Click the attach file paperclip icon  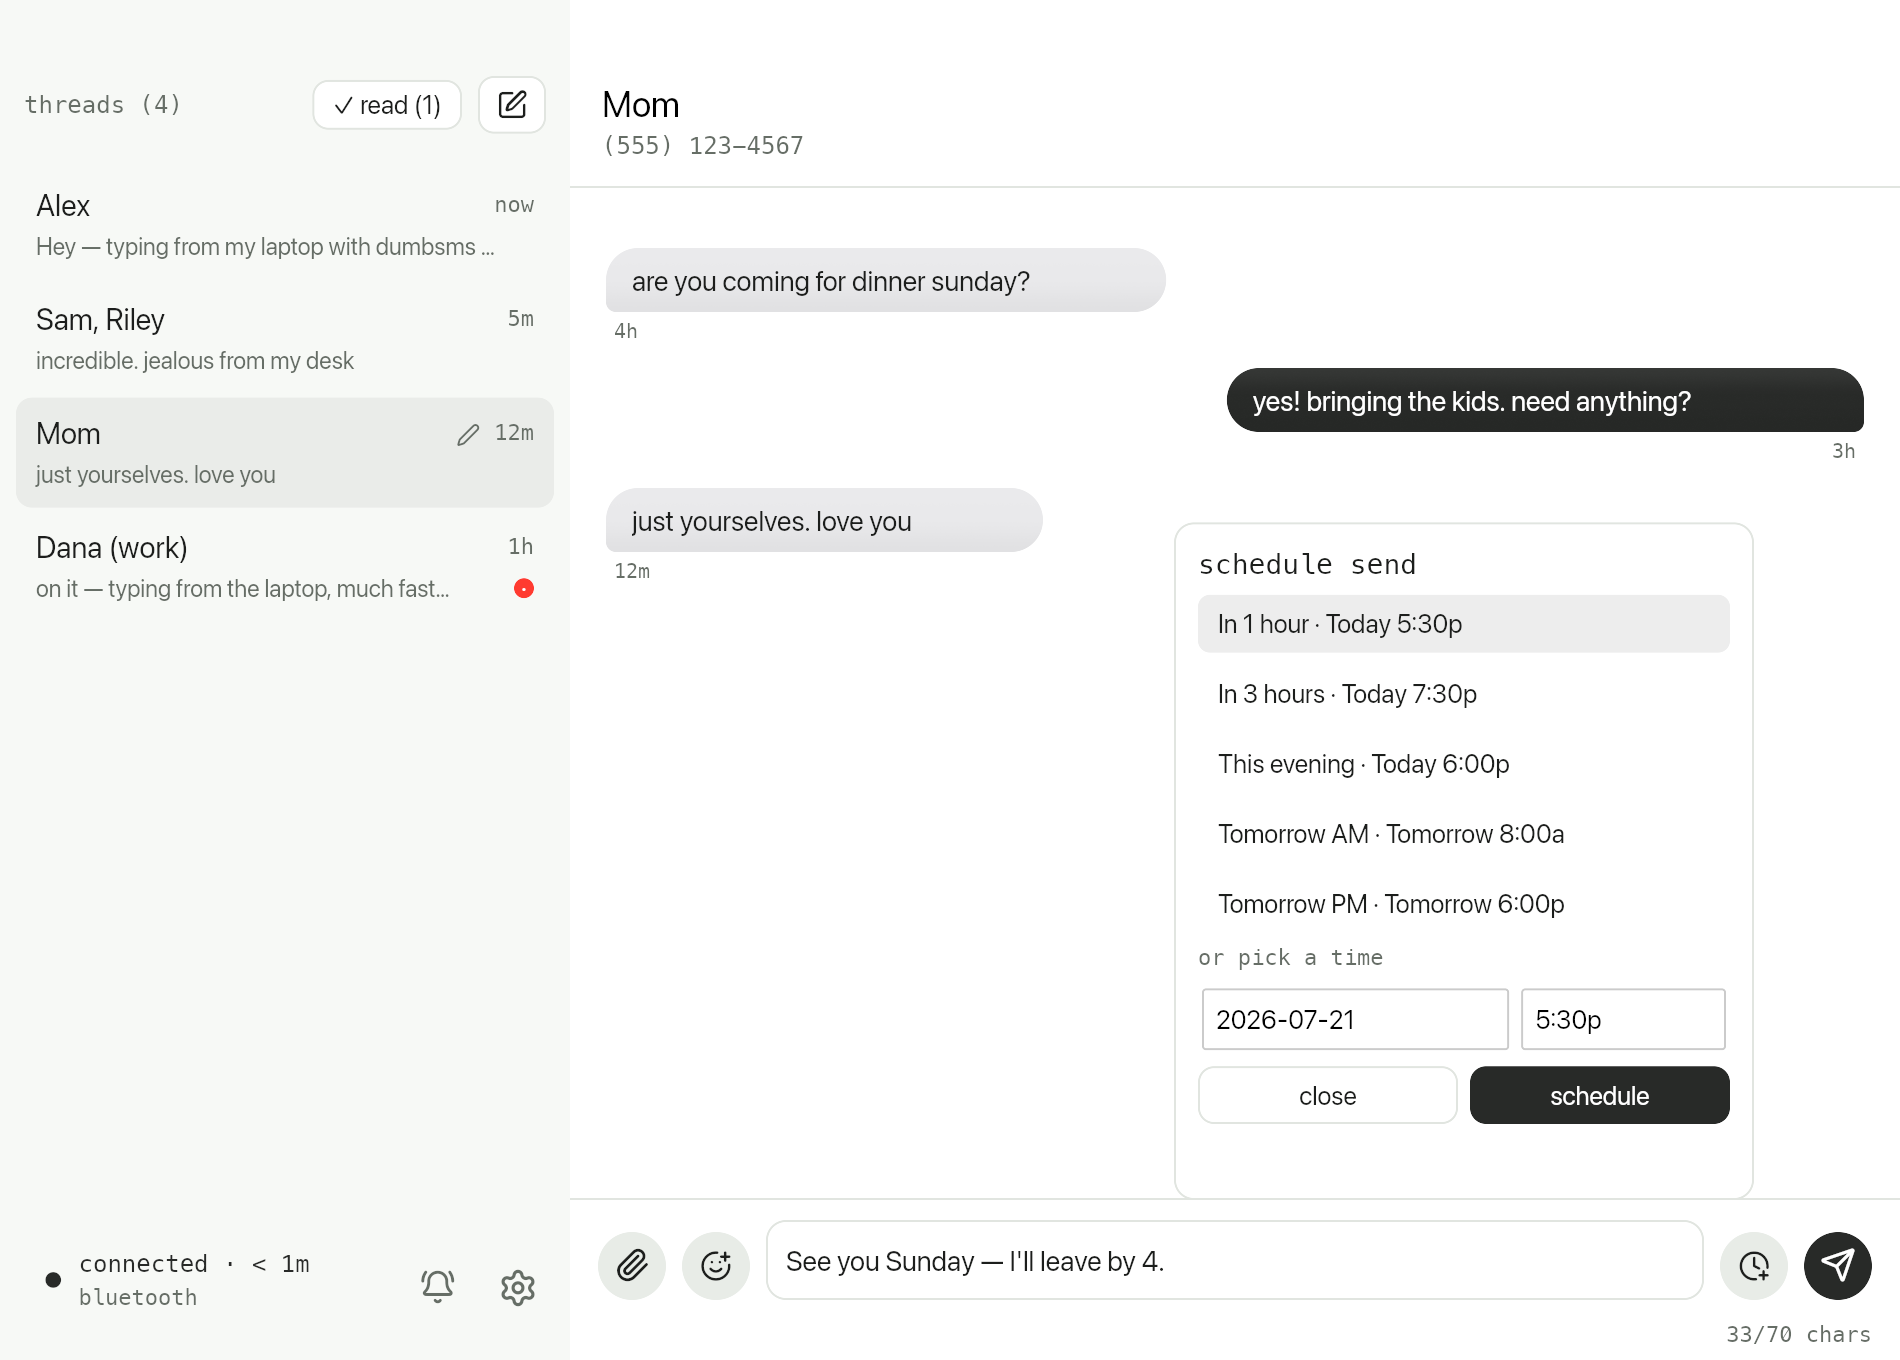pyautogui.click(x=632, y=1265)
